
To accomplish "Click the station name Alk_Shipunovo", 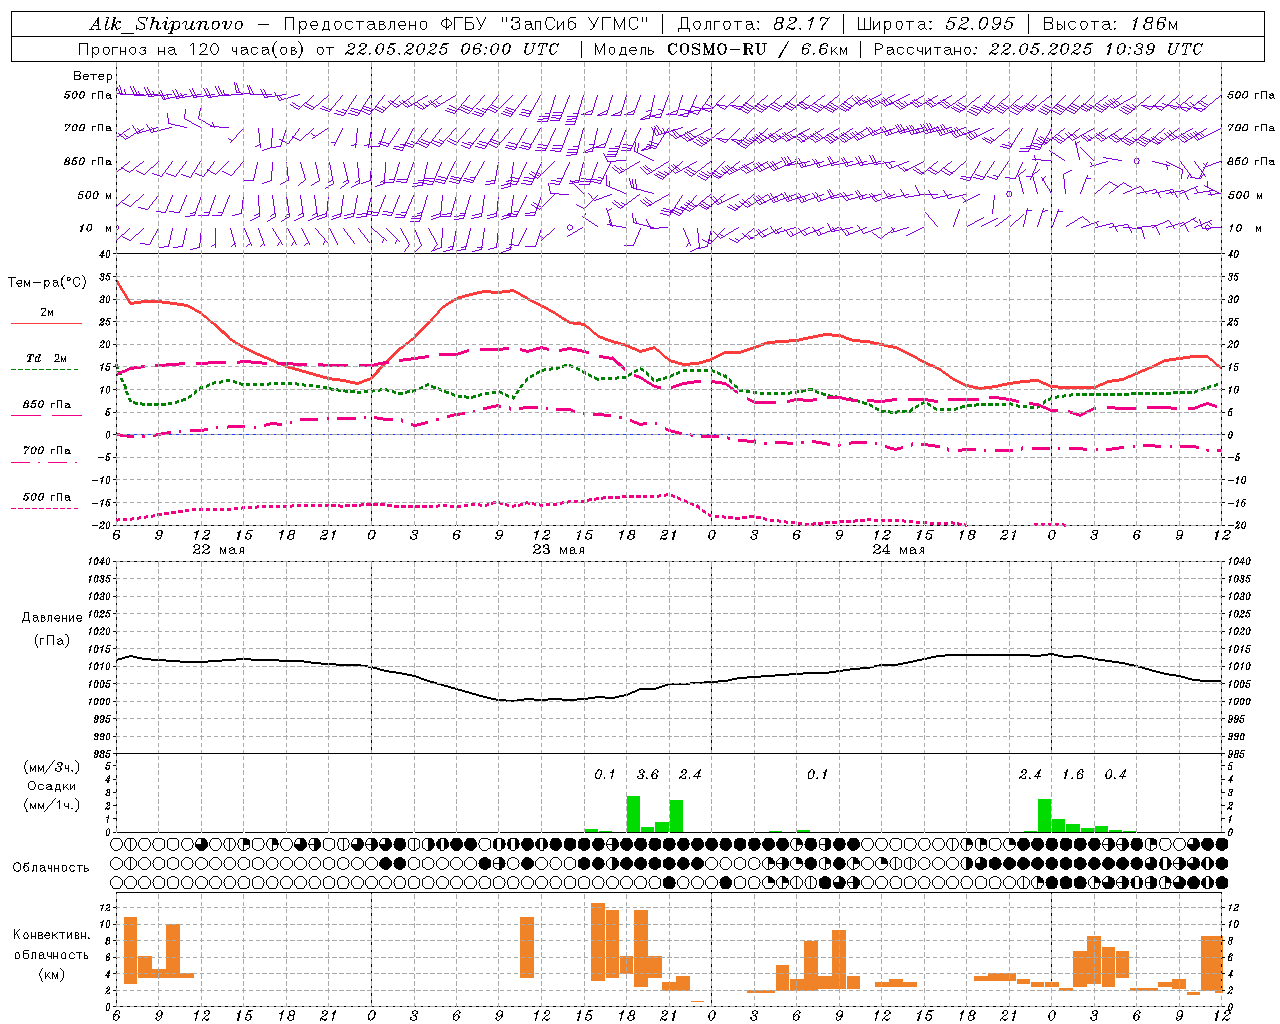I will (x=166, y=24).
